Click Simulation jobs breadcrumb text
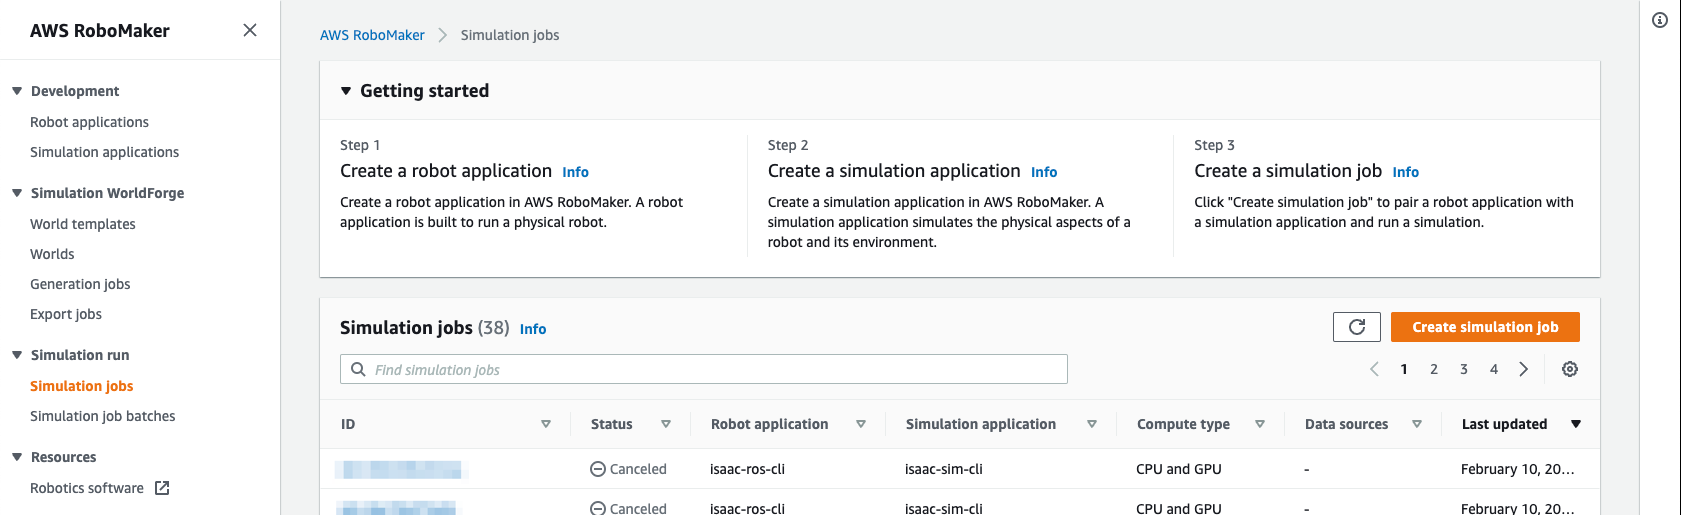This screenshot has height=515, width=1681. 510,35
